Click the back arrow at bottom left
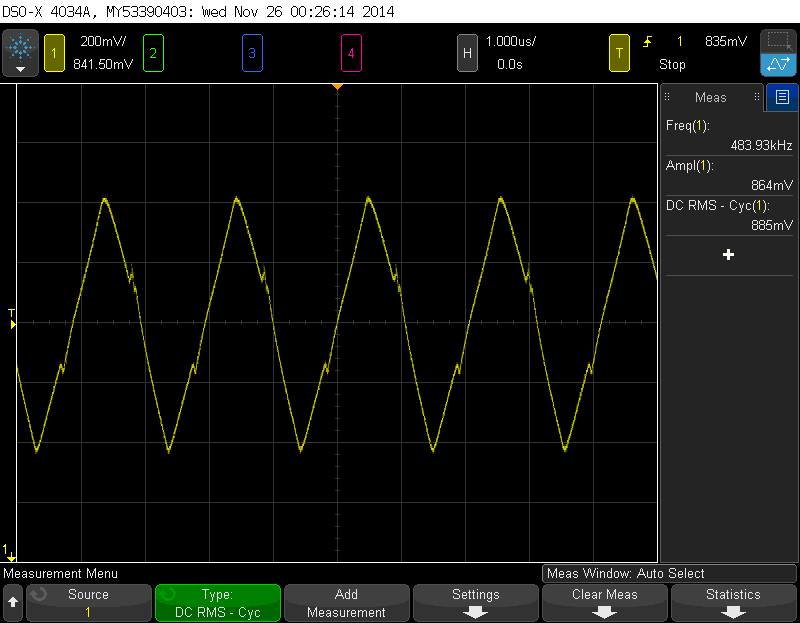Viewport: 800px width, 623px height. click(13, 602)
